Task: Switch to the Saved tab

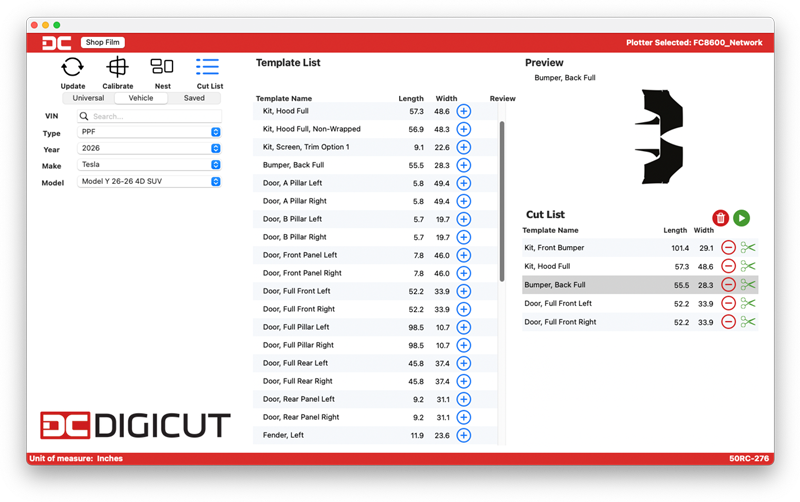Action: coord(194,98)
